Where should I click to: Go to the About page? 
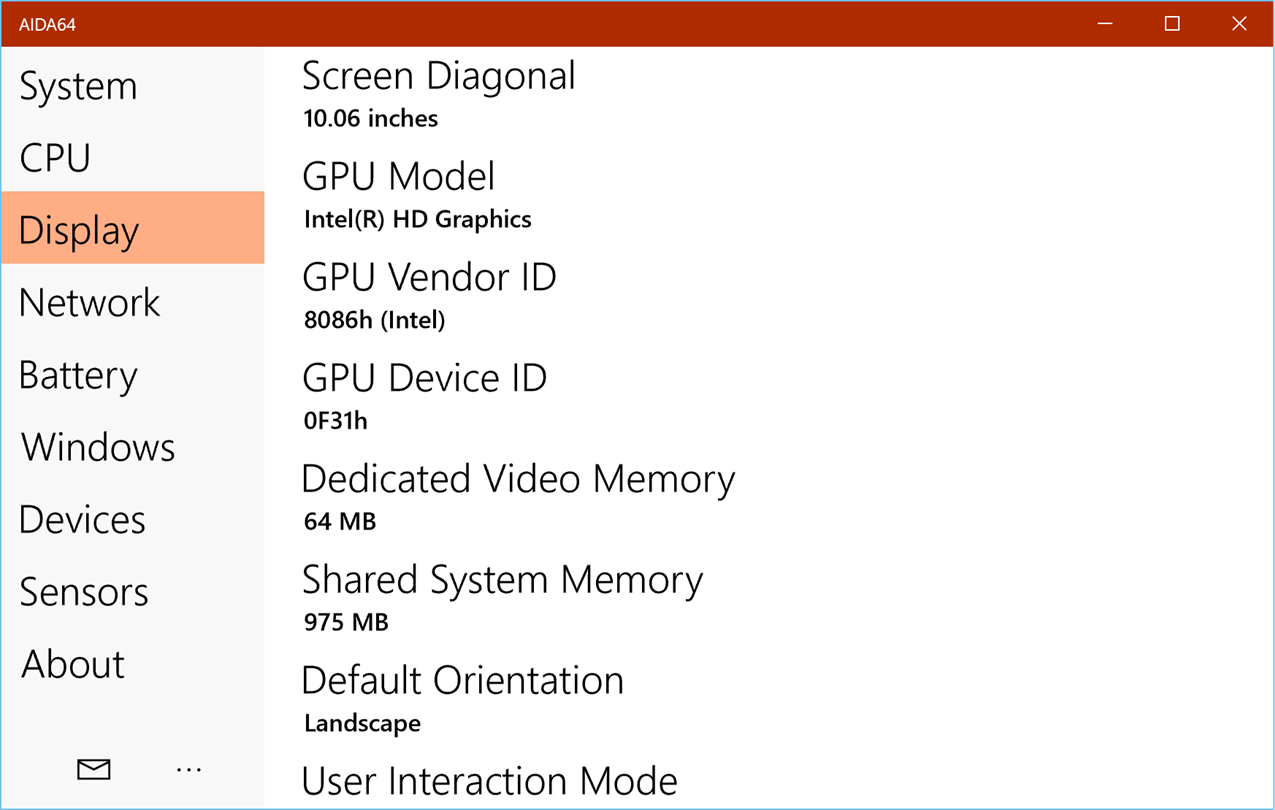click(73, 664)
